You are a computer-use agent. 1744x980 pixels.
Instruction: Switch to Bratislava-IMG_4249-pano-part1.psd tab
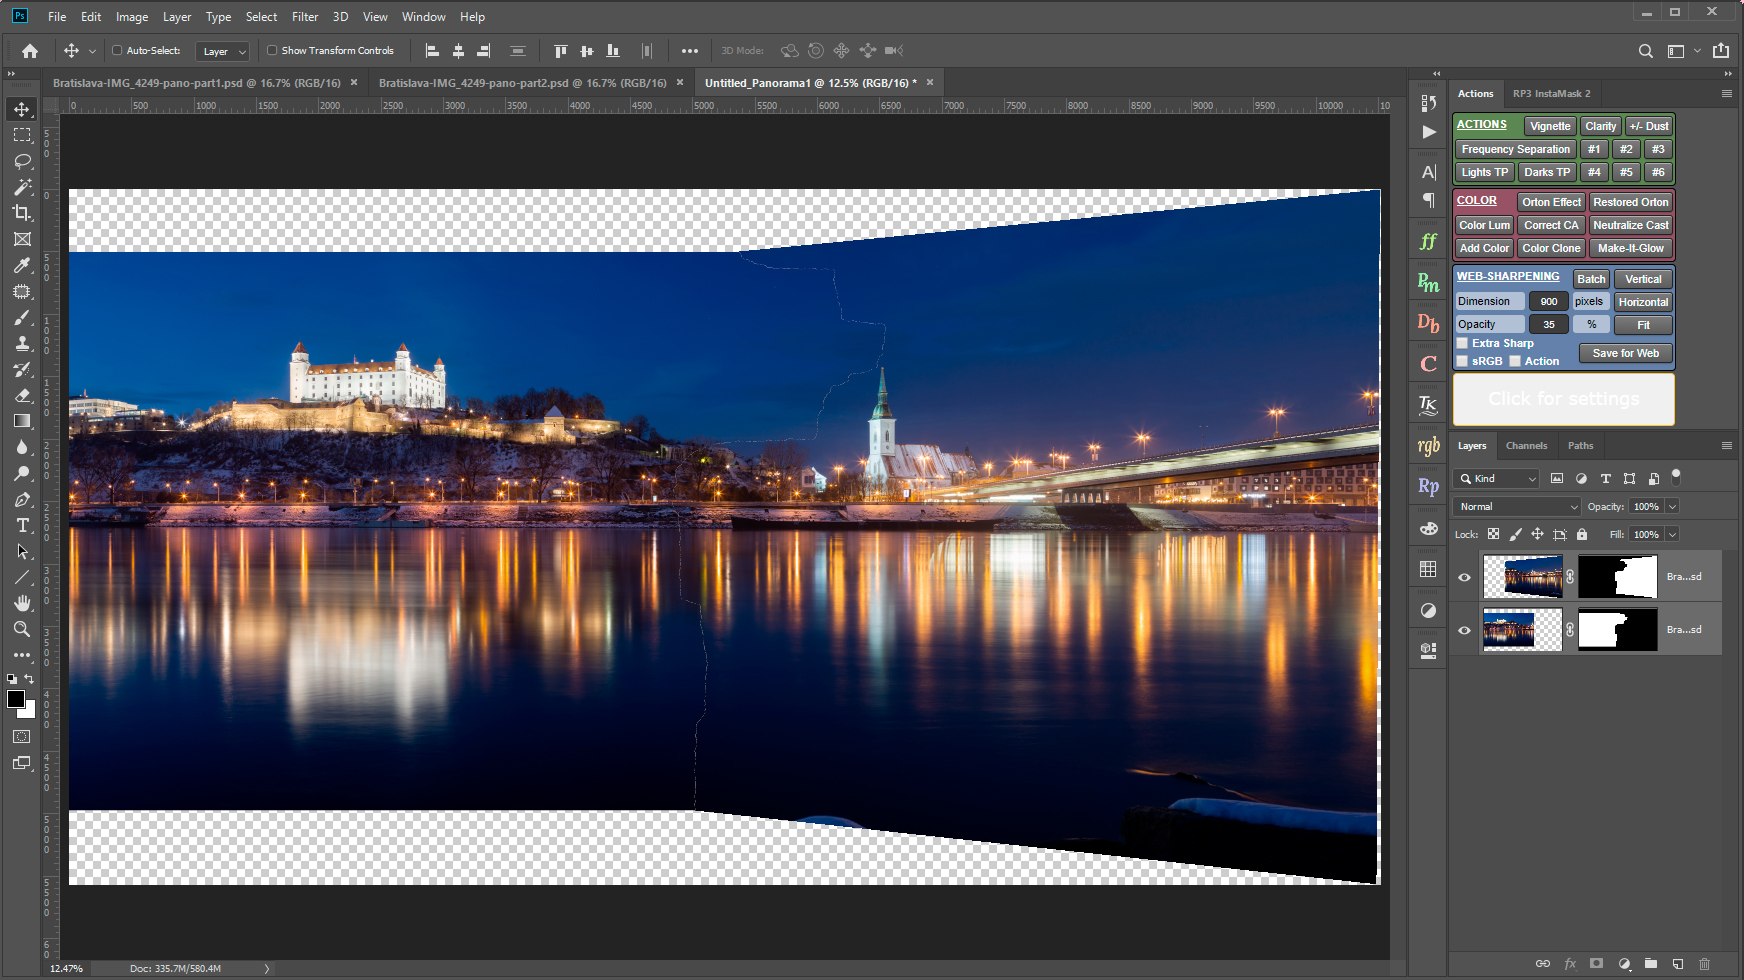coord(197,83)
